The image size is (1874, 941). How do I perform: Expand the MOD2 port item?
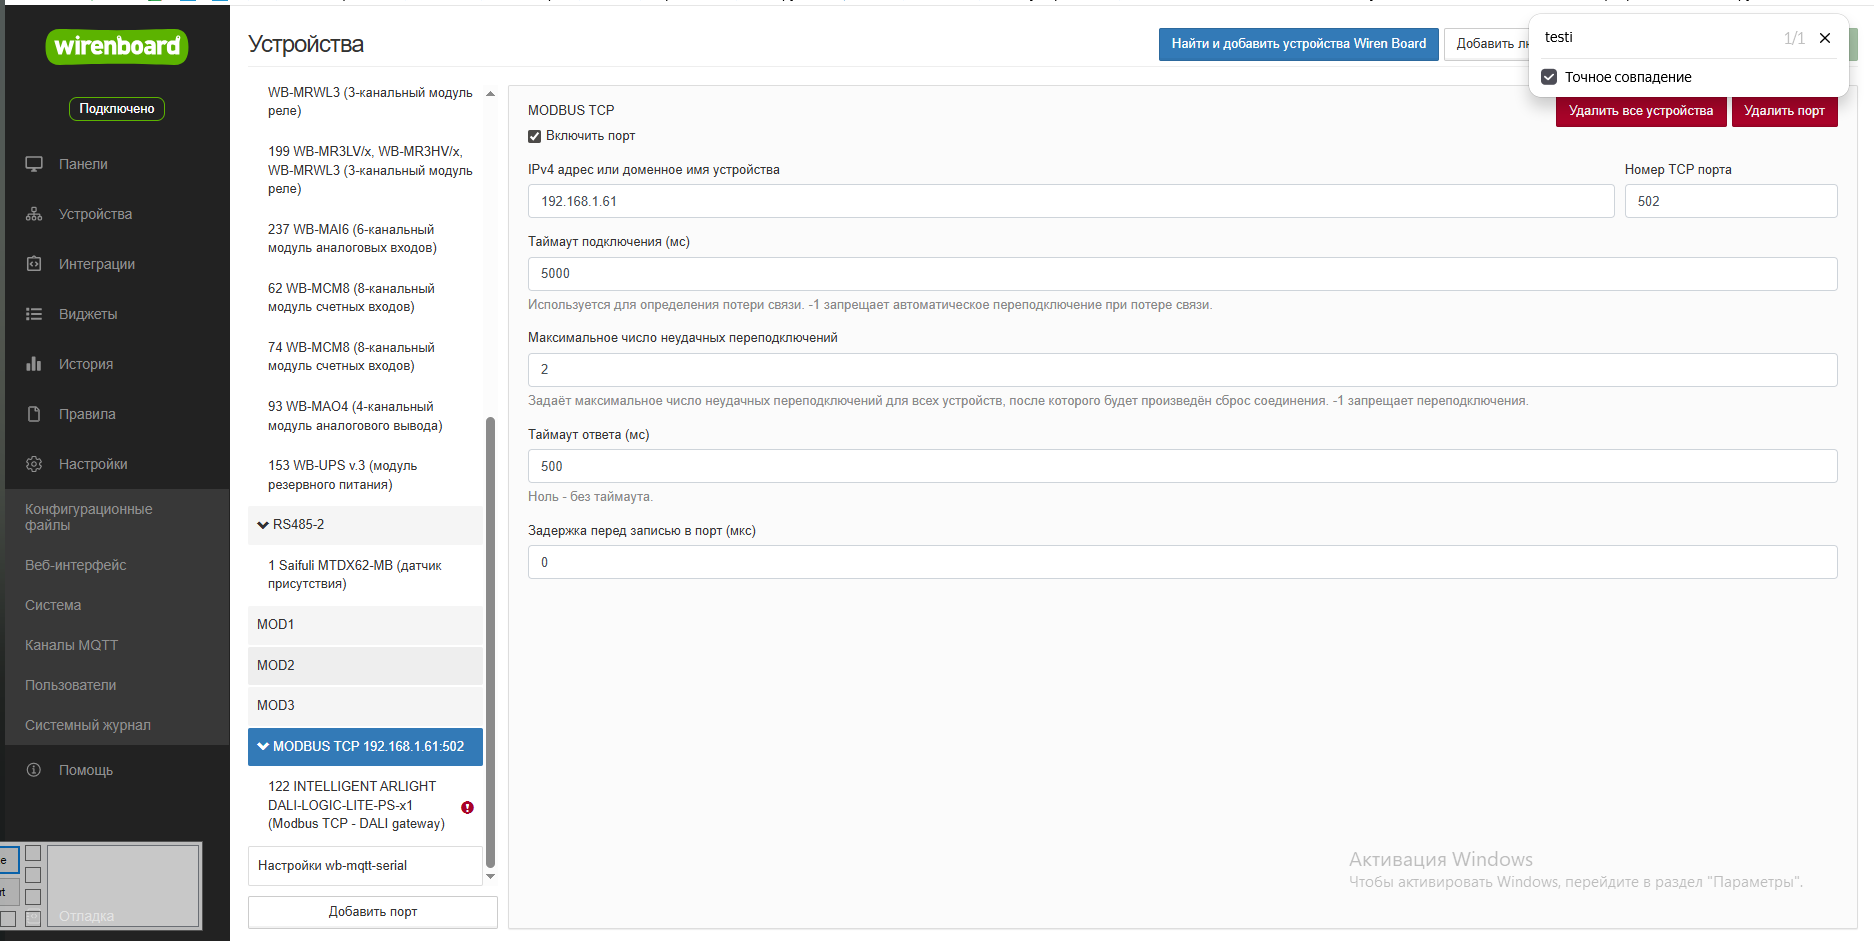tap(365, 665)
